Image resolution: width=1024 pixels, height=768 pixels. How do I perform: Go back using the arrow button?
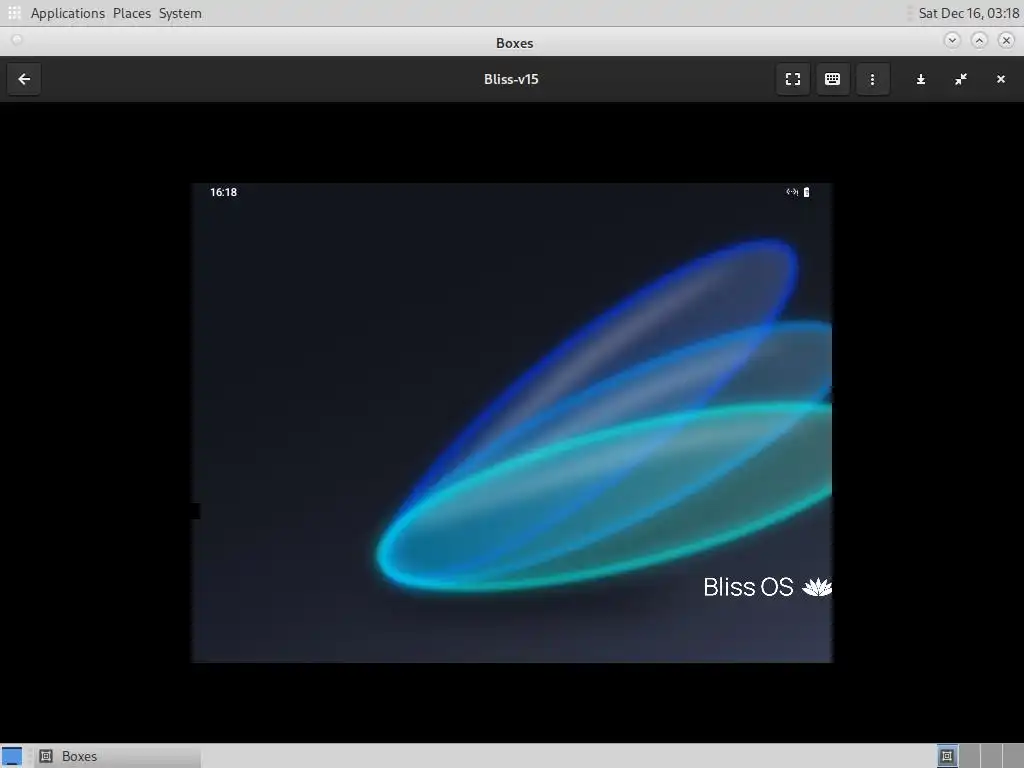pyautogui.click(x=24, y=79)
